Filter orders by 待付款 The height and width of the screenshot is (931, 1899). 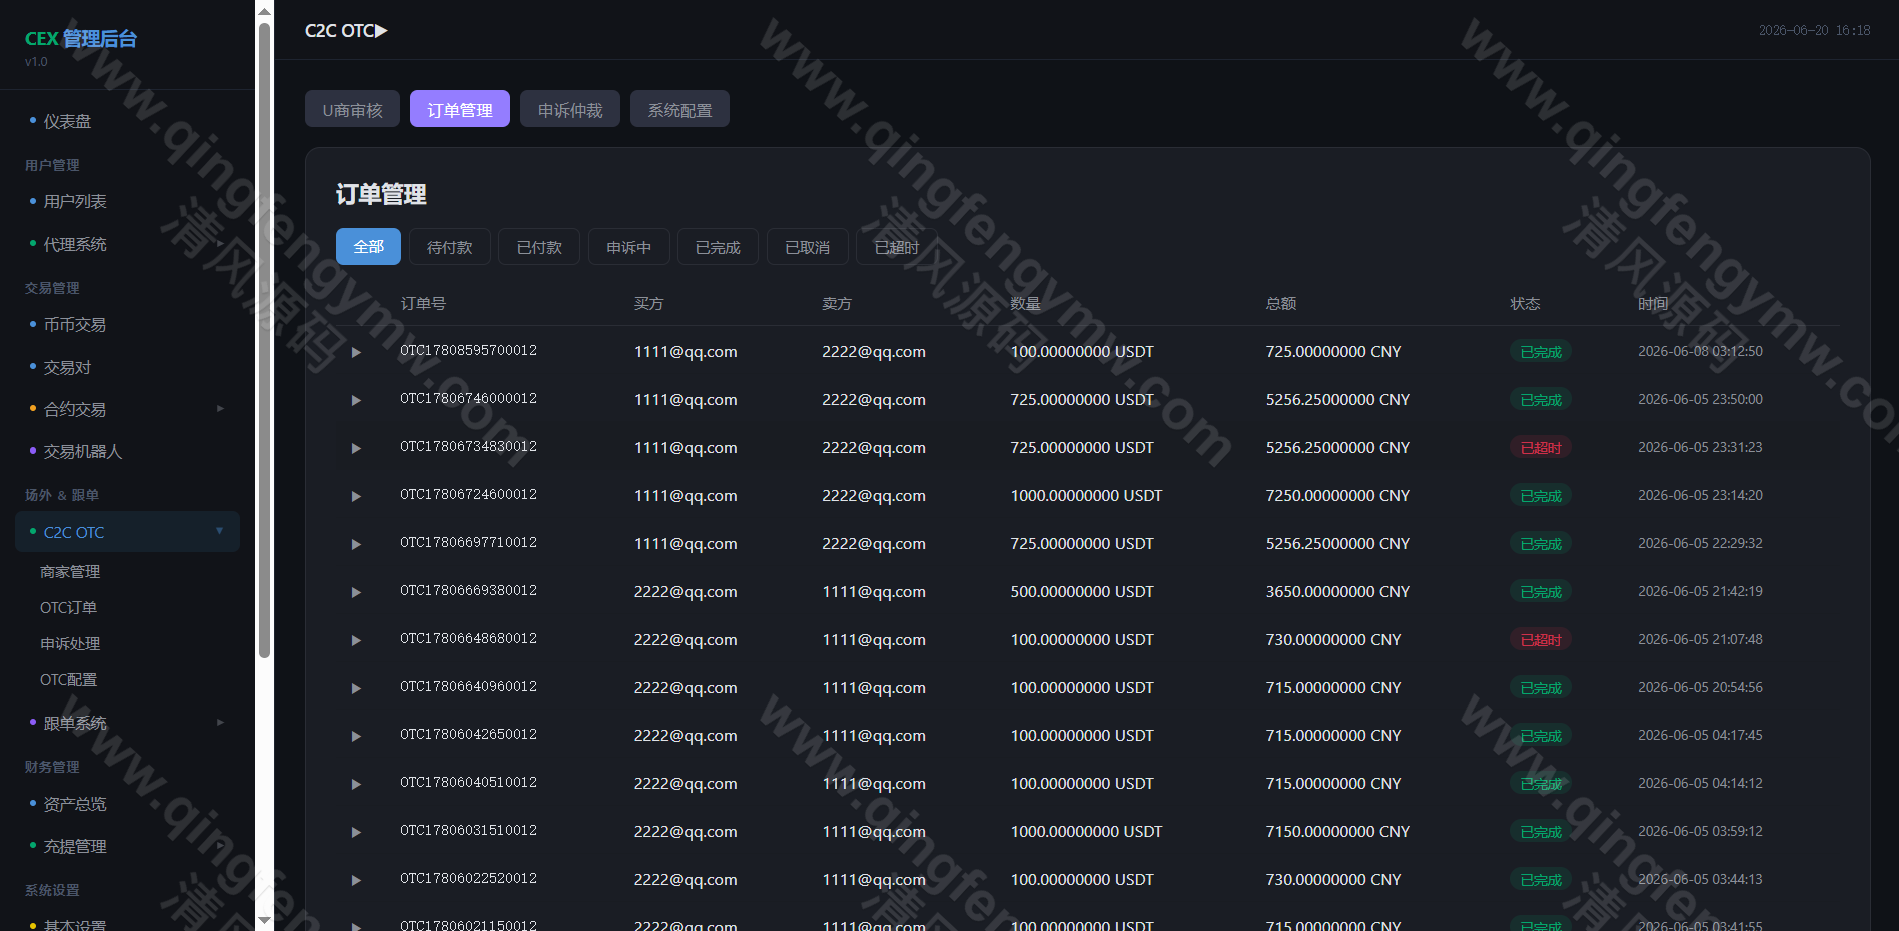coord(450,247)
